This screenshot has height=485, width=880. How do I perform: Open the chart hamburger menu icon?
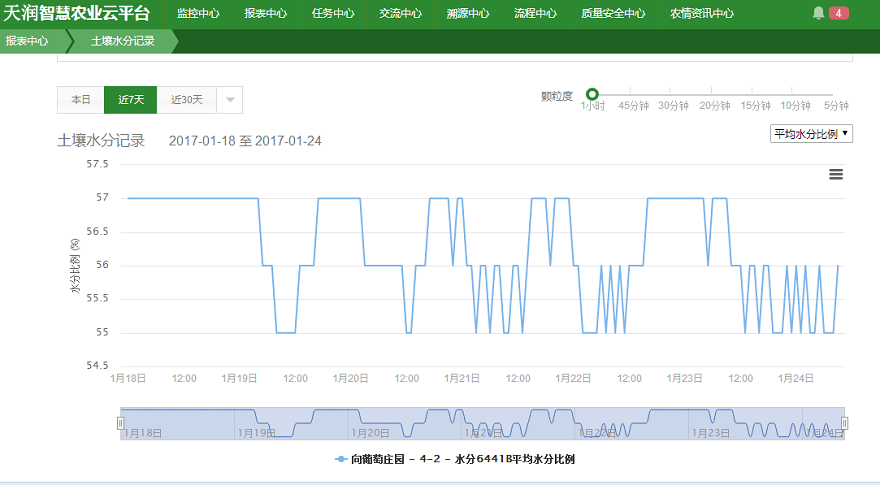[836, 174]
